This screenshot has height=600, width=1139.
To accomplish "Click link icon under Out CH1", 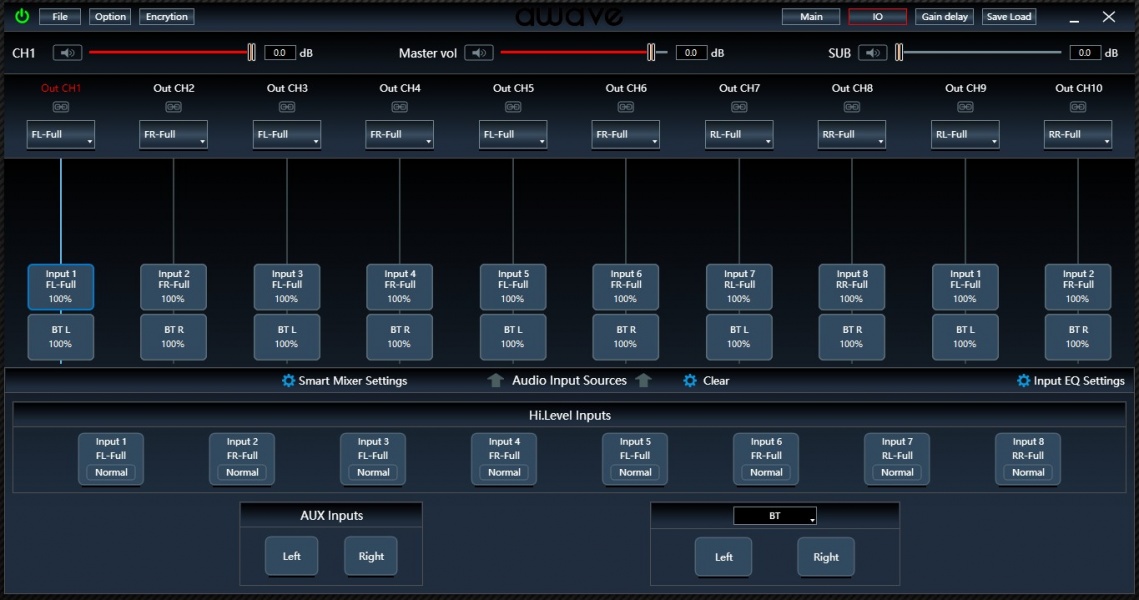I will pos(61,107).
